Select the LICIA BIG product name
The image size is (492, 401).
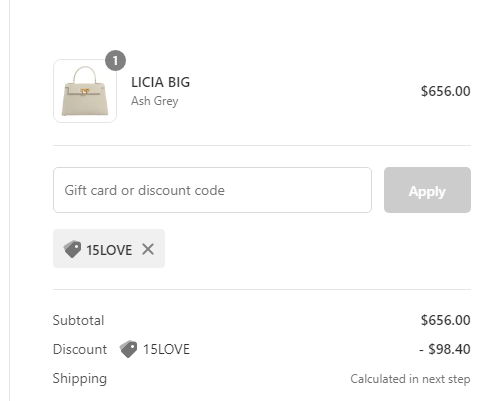(160, 82)
